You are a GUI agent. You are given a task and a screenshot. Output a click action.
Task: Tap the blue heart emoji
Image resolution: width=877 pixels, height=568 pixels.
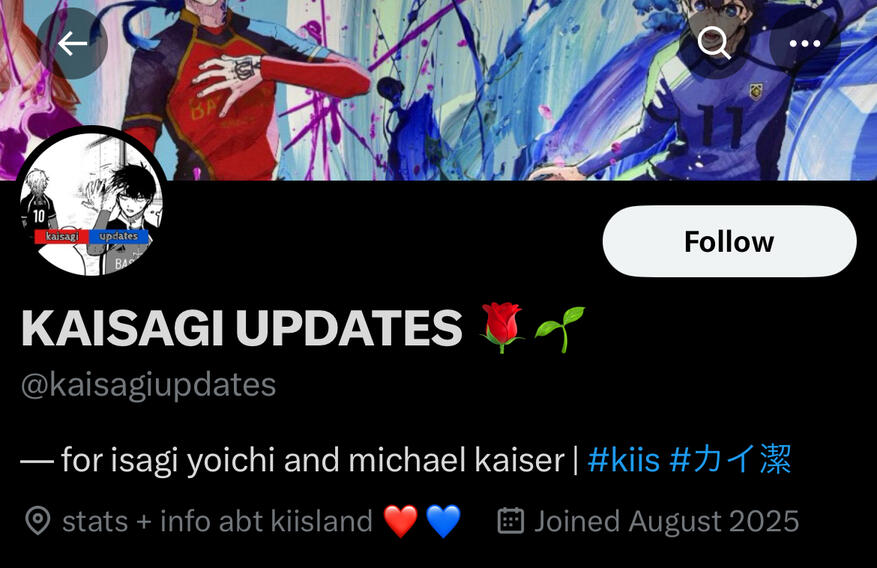pos(444,521)
